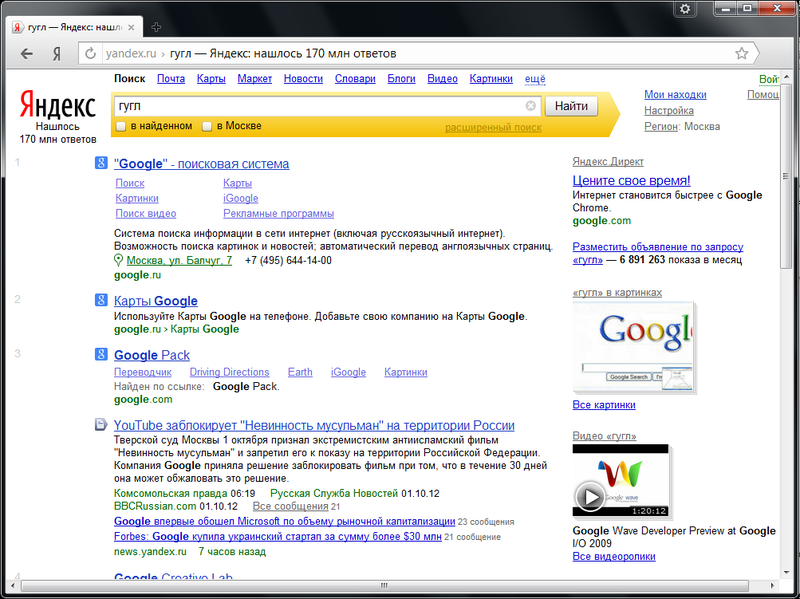Open 'расширенный поиск' link
The height and width of the screenshot is (599, 800).
tap(493, 127)
